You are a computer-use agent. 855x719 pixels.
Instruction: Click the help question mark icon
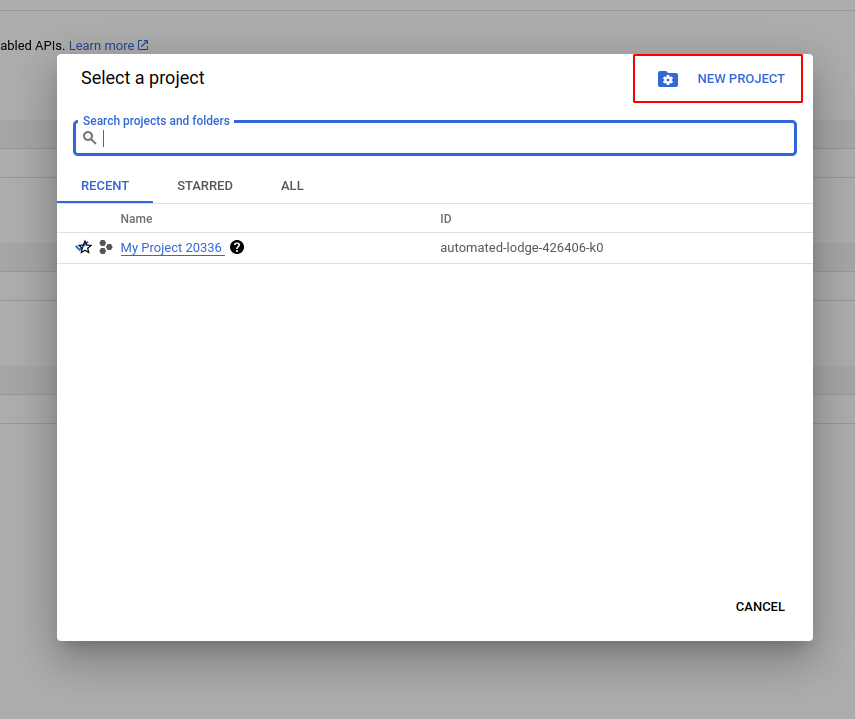237,247
